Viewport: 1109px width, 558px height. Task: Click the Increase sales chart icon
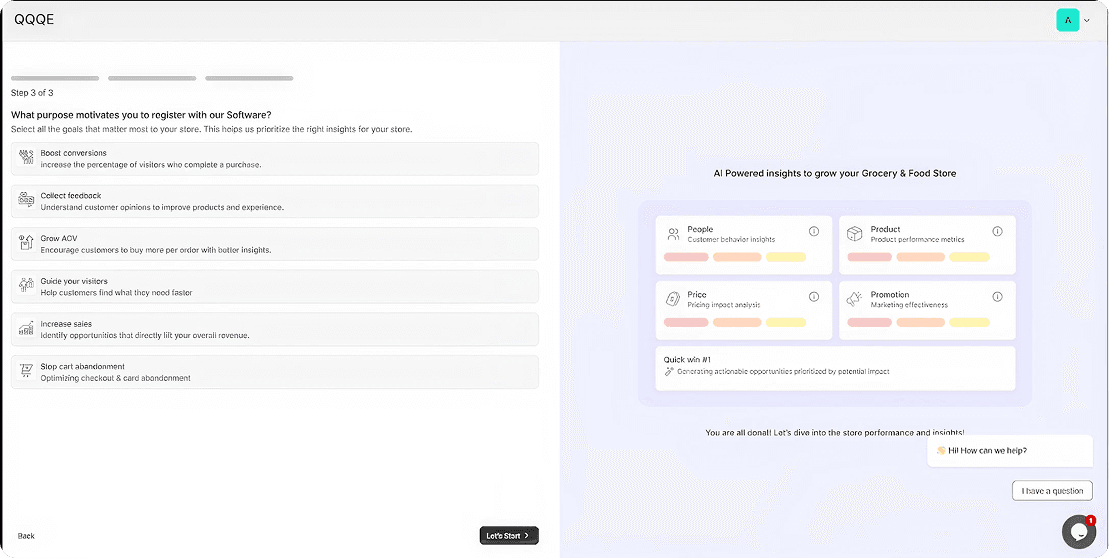(x=26, y=328)
